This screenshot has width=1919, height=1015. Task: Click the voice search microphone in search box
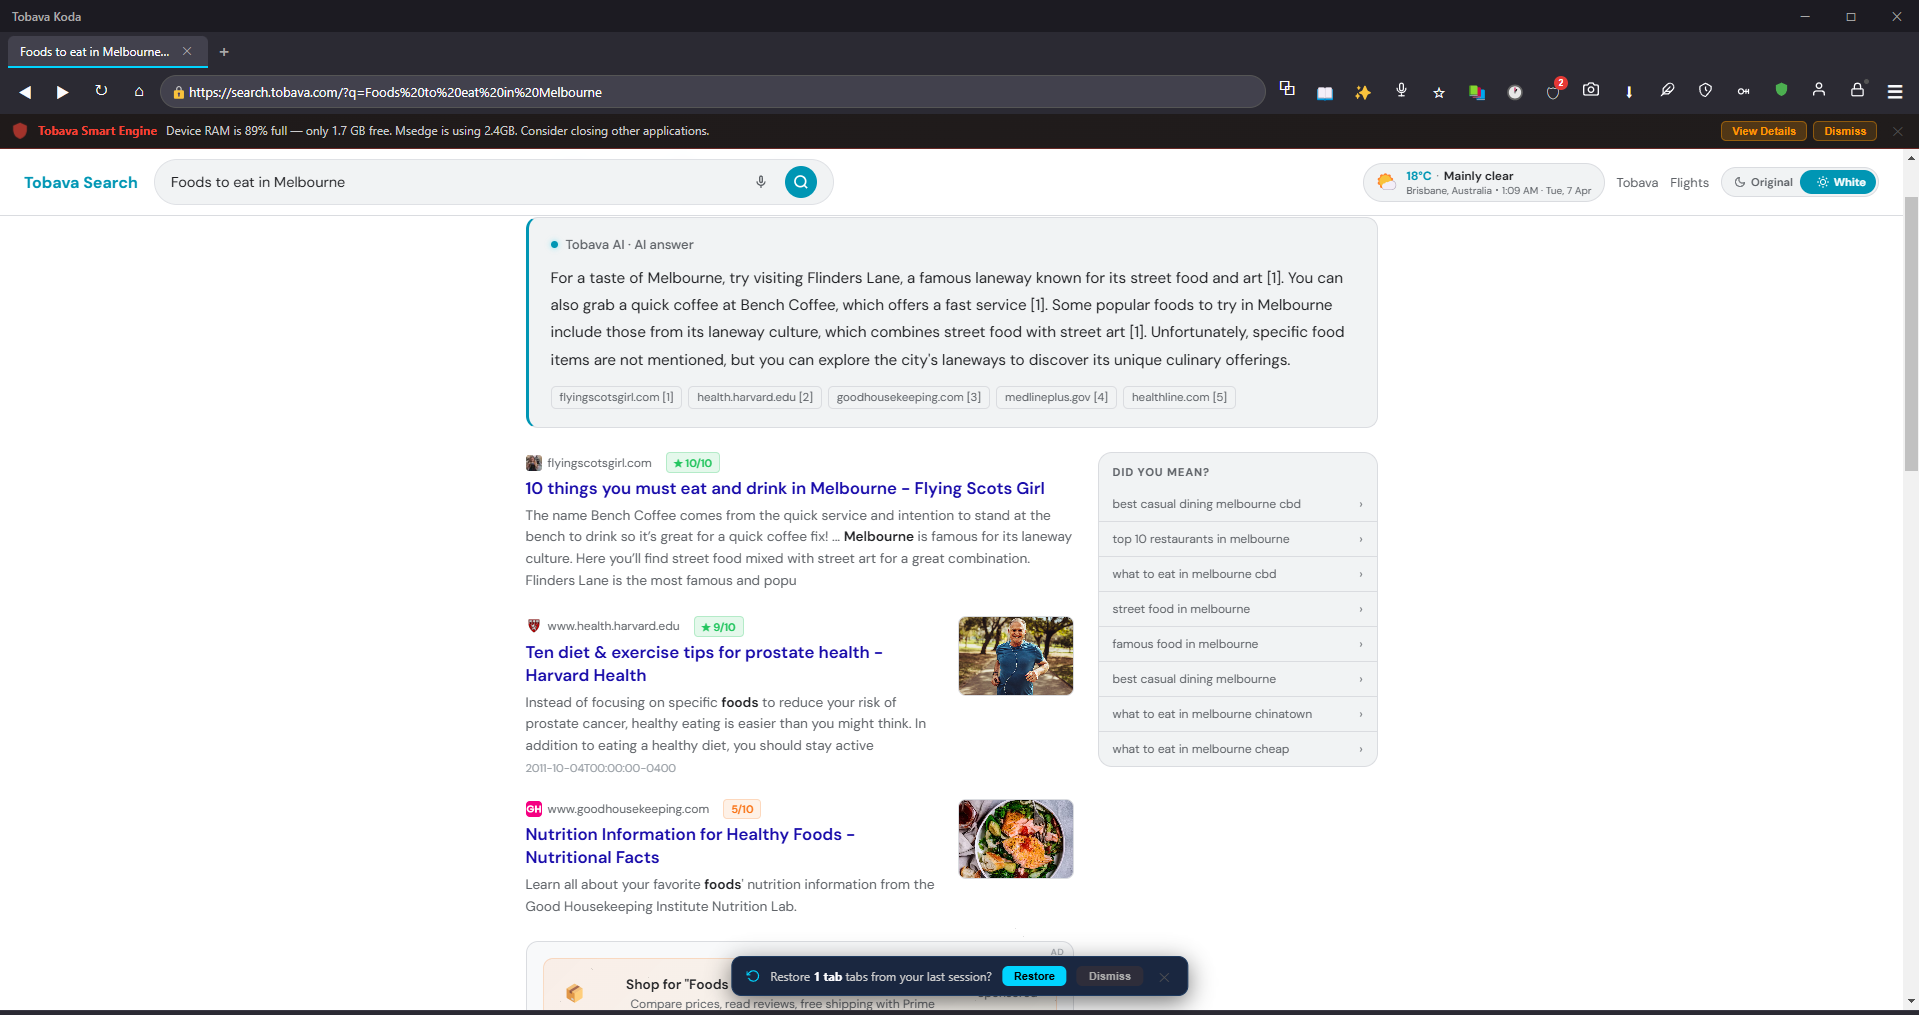point(761,182)
